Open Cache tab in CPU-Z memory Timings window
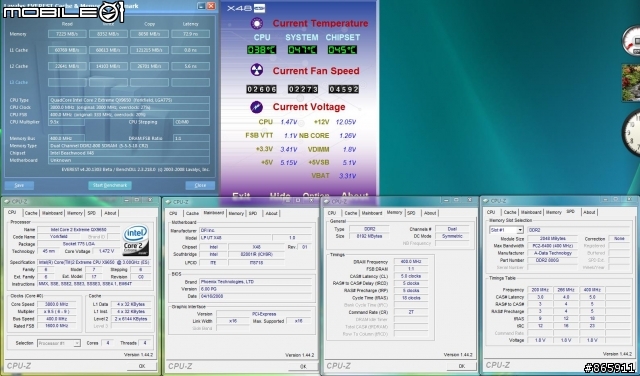 351,213
